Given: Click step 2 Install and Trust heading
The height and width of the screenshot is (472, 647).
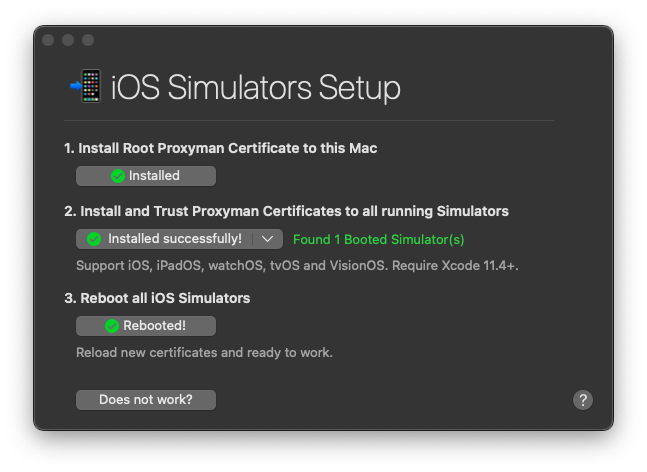Looking at the screenshot, I should 286,211.
